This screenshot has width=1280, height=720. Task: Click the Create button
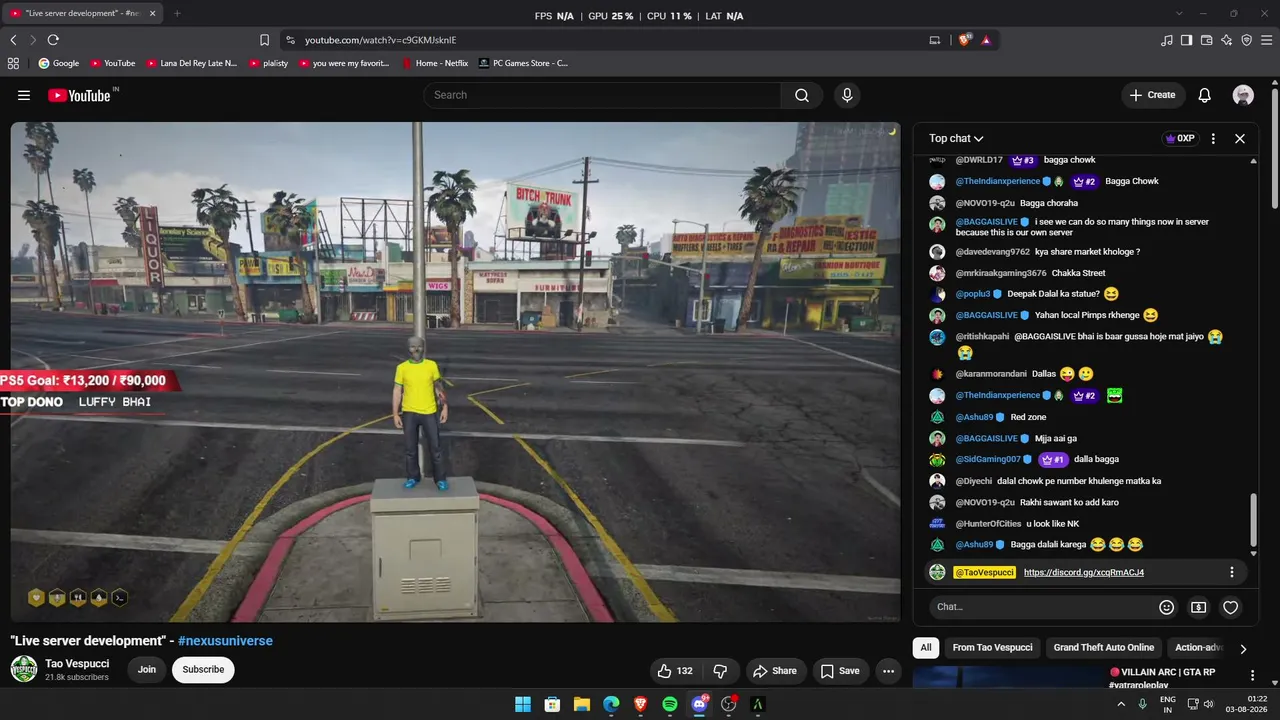1152,95
